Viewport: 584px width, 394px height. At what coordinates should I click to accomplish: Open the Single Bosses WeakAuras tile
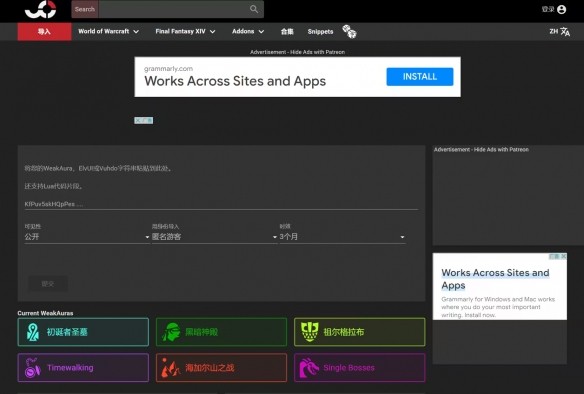pyautogui.click(x=359, y=368)
